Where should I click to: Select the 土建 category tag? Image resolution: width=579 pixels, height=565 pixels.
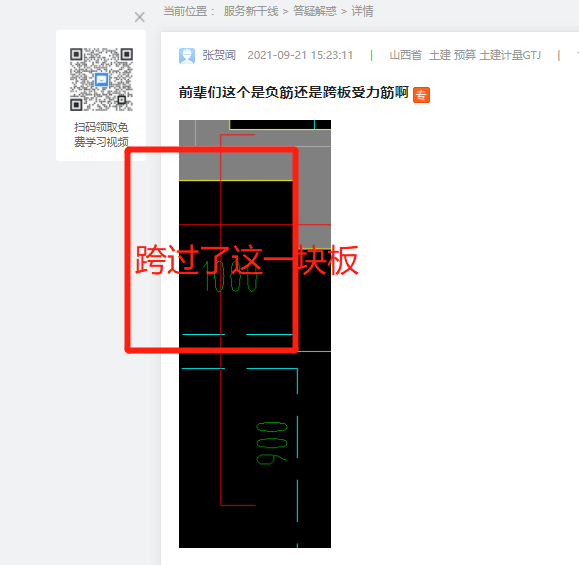pos(440,55)
